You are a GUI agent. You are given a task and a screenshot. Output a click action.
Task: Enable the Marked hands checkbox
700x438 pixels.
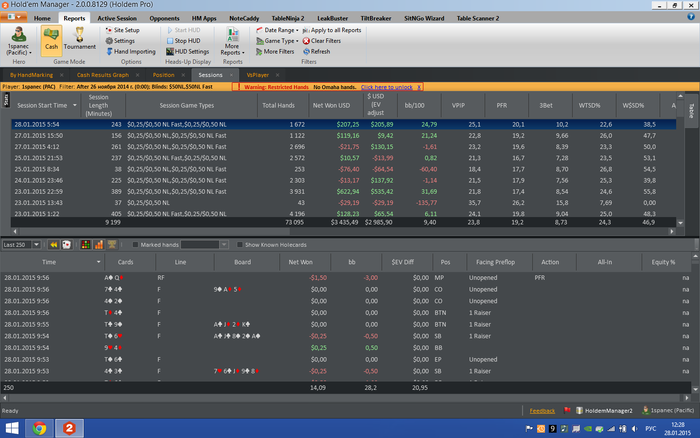coord(135,245)
